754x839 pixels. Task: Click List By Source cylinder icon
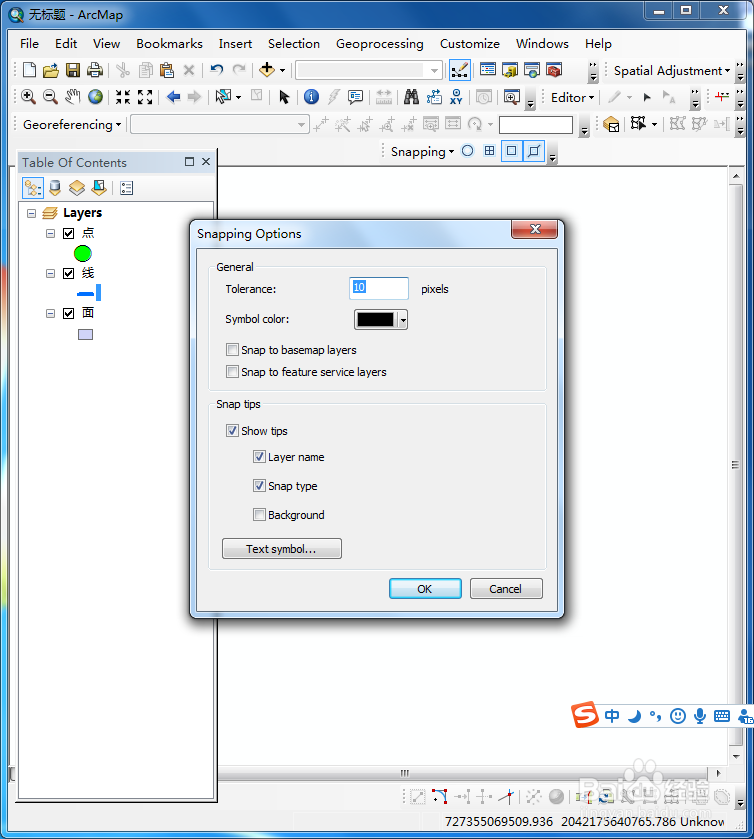[55, 188]
